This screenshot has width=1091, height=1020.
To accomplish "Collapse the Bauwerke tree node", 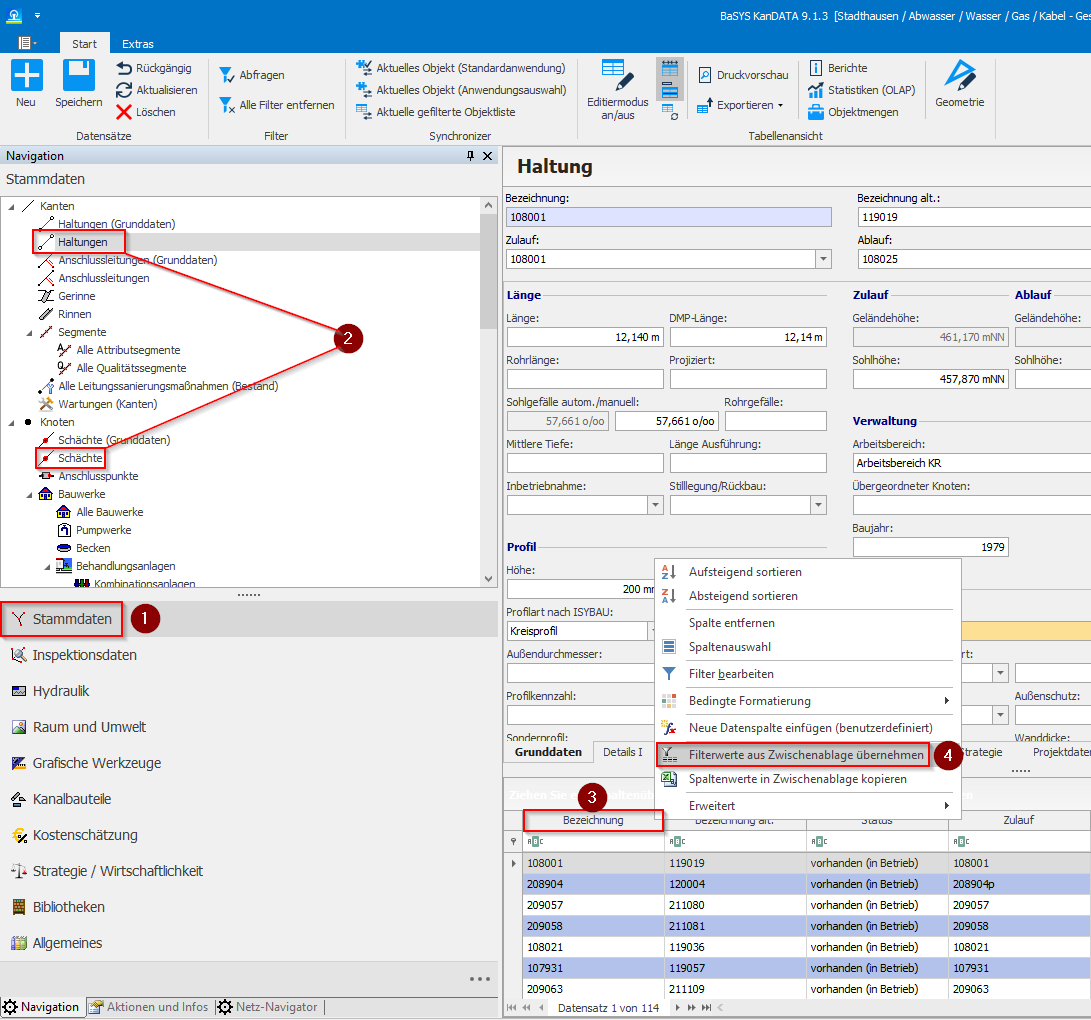I will pyautogui.click(x=30, y=494).
